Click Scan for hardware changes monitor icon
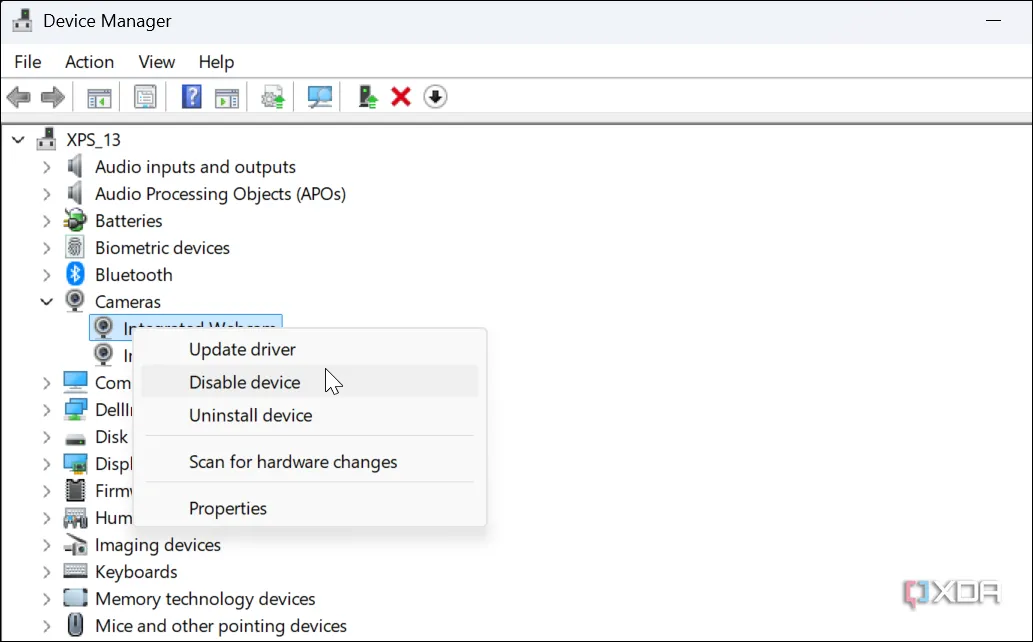 point(320,98)
